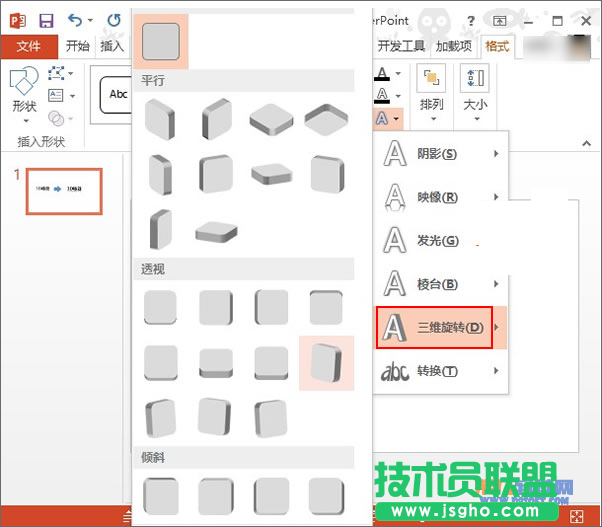The image size is (602, 527).
Task: Select Perspective Above preset in 透视 second row
Action: [161, 363]
